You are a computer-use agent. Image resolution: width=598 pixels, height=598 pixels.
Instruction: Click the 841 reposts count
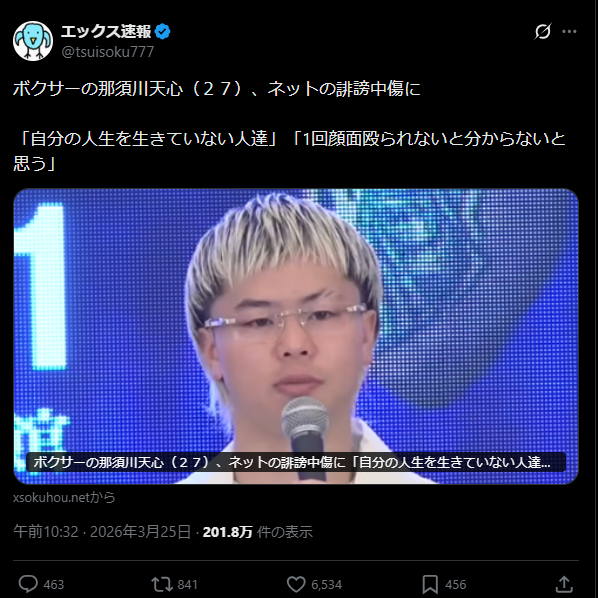[187, 584]
